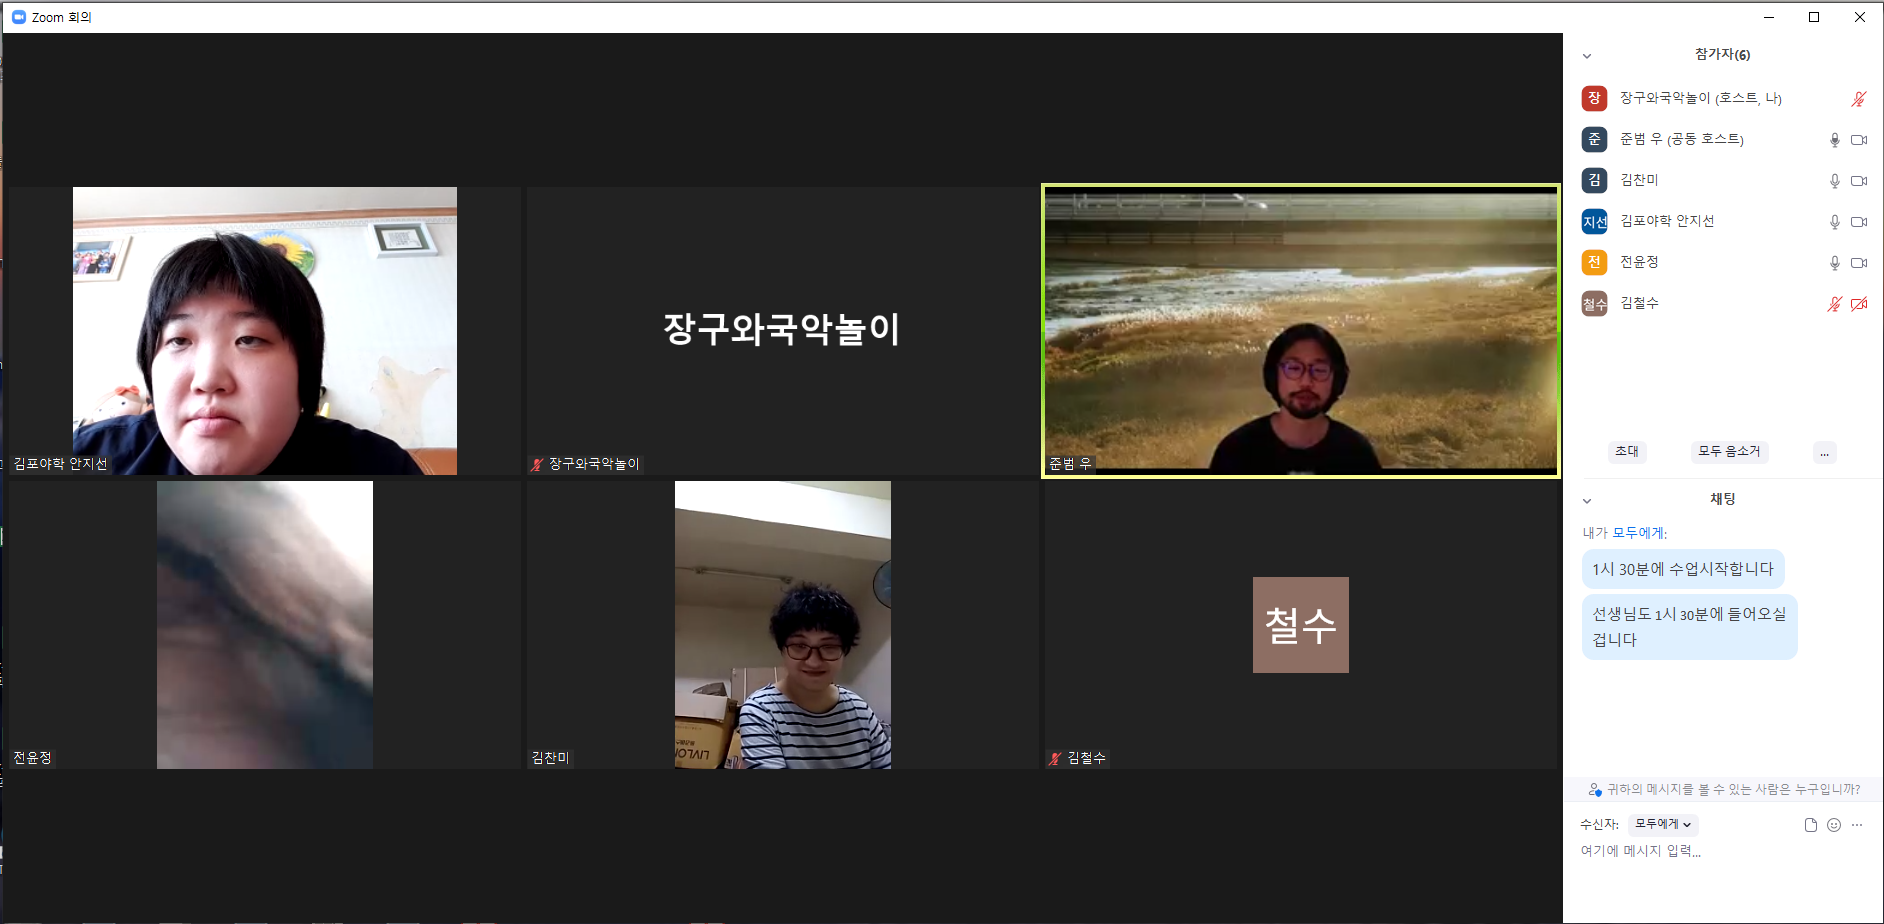Select participant name 김철수 in list
The width and height of the screenshot is (1884, 924).
click(x=1640, y=303)
